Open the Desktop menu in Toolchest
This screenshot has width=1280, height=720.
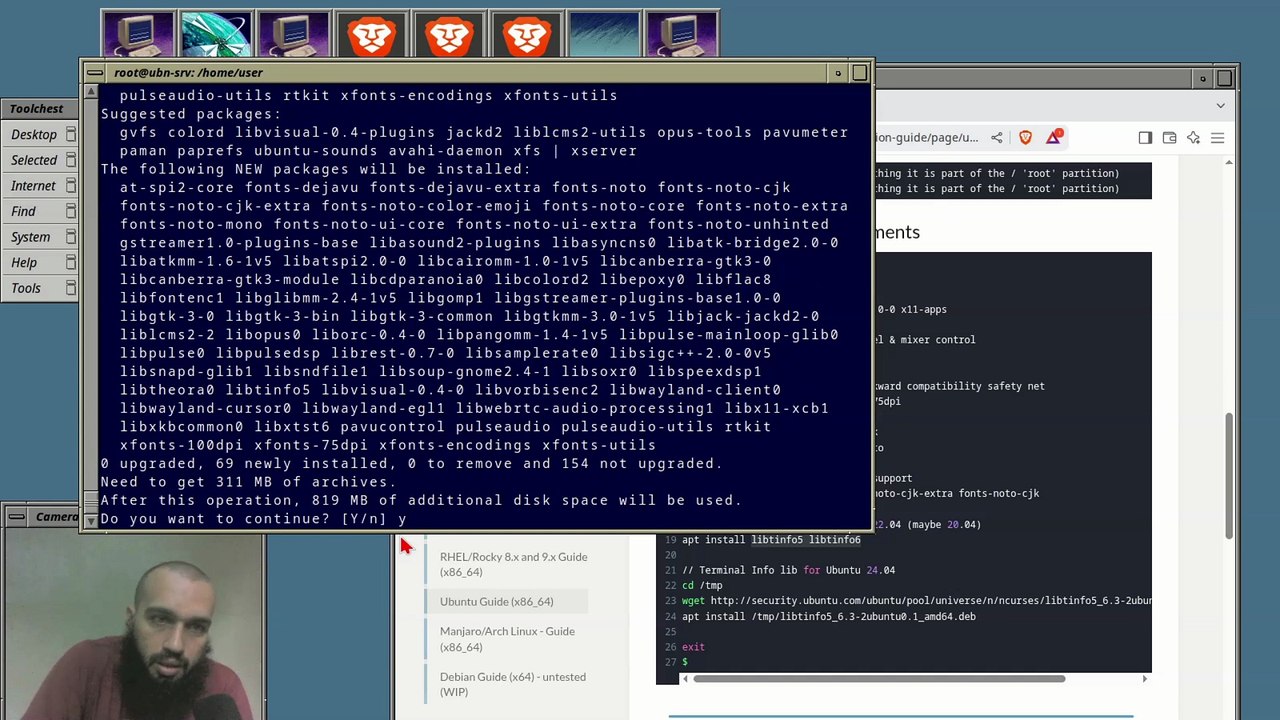click(x=34, y=134)
